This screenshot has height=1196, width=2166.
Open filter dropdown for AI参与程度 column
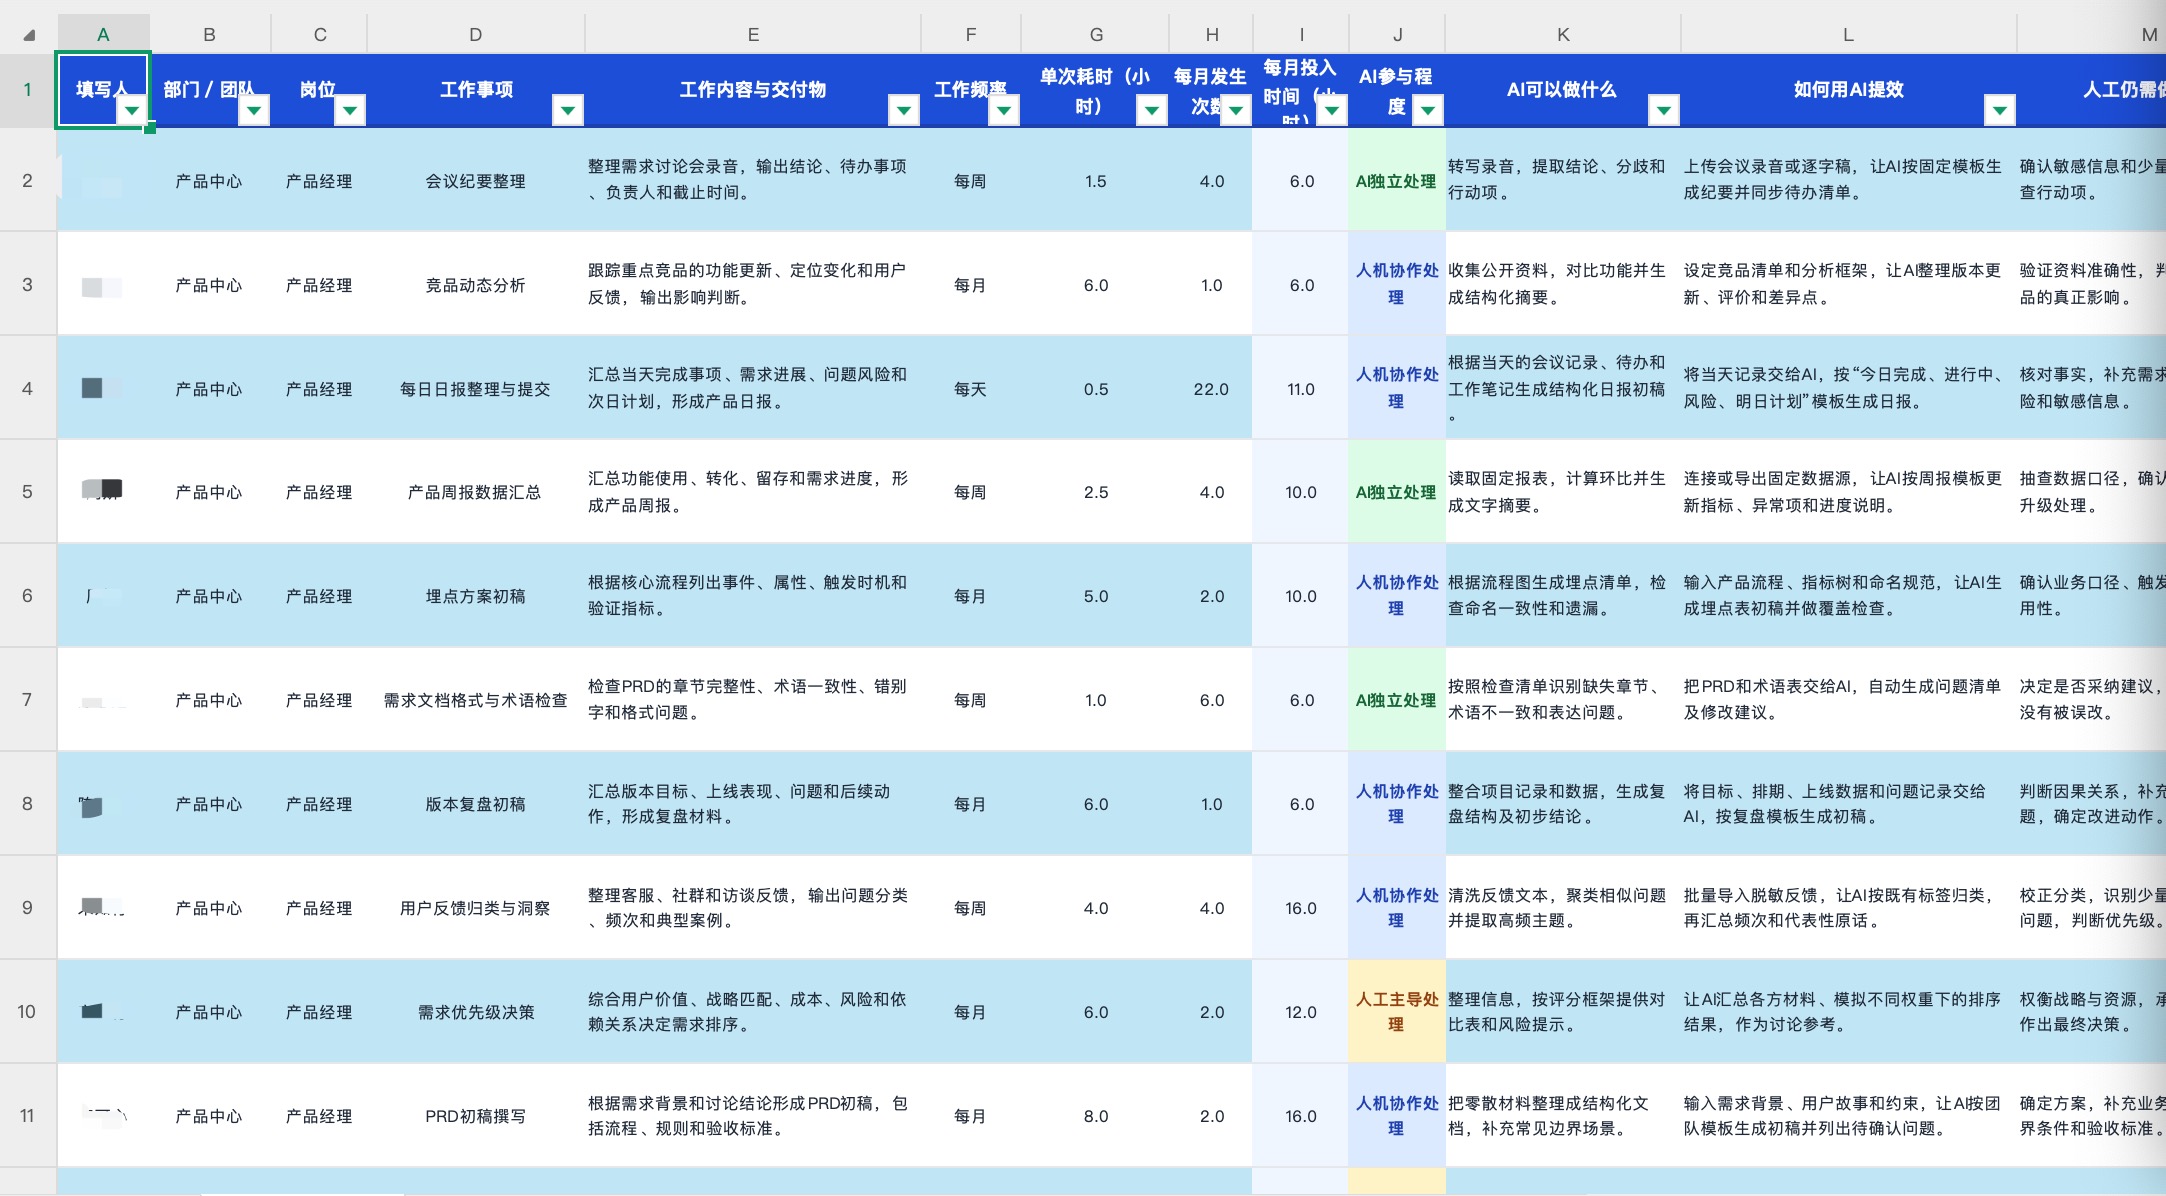coord(1428,110)
